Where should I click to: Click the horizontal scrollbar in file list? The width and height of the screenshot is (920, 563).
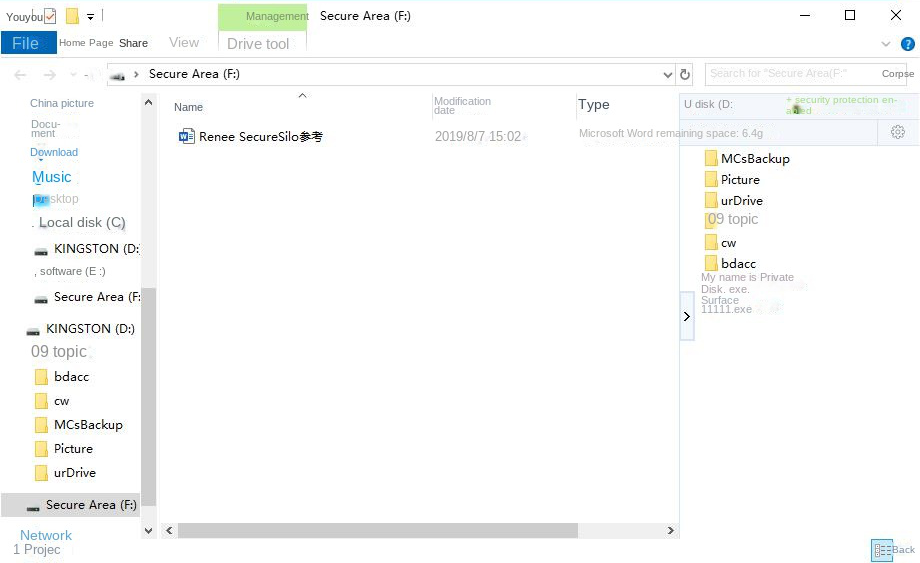tap(377, 531)
